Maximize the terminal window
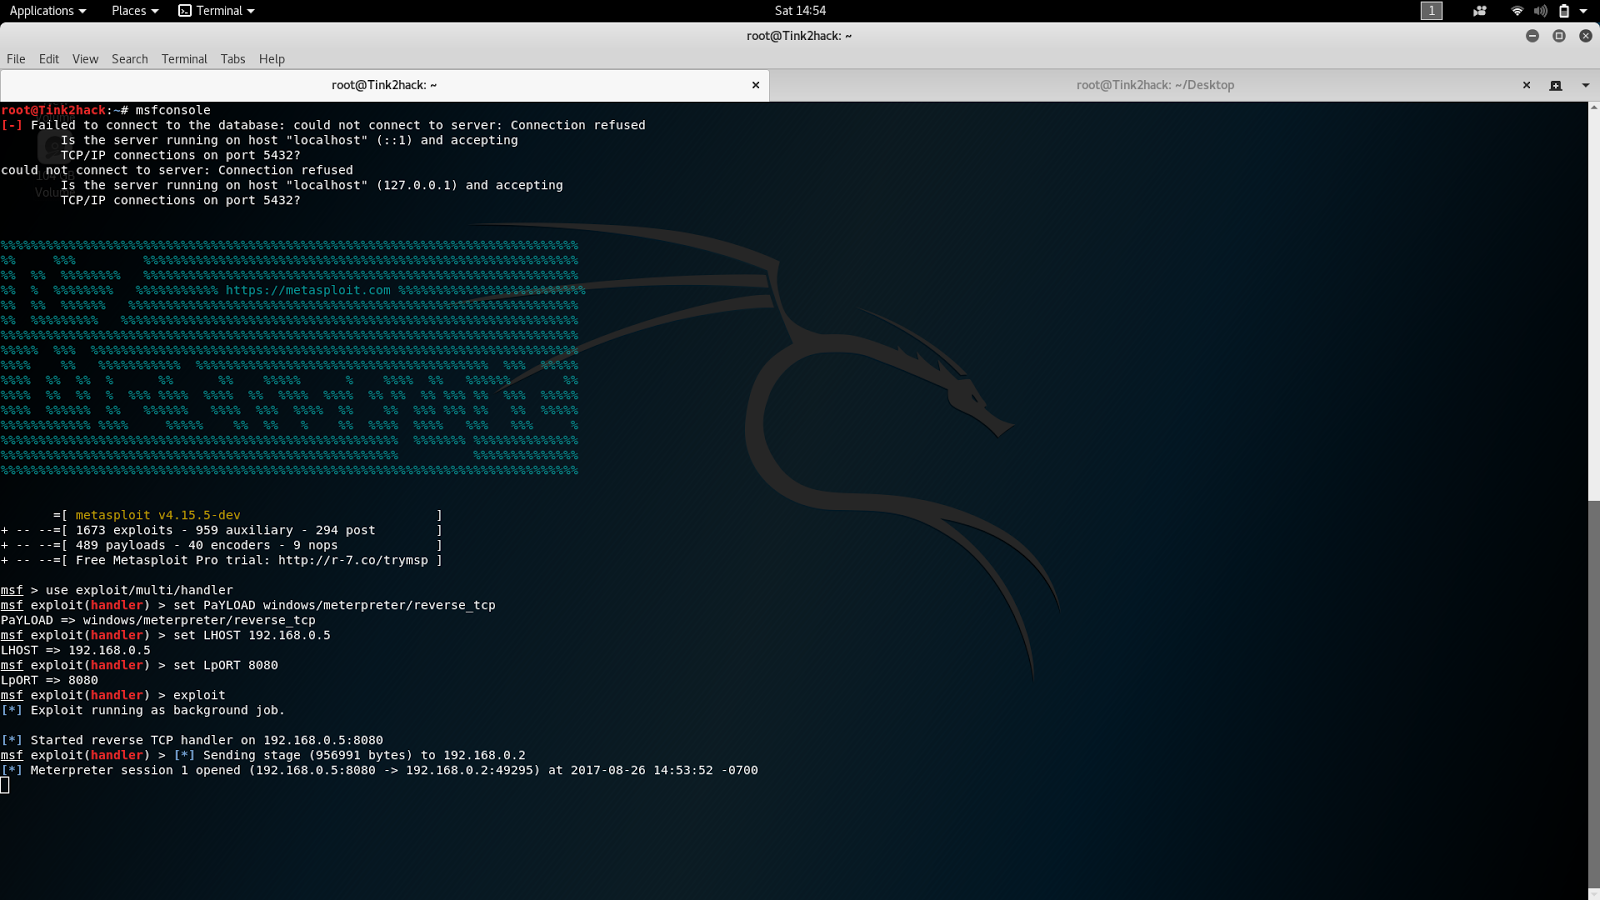 coord(1559,36)
